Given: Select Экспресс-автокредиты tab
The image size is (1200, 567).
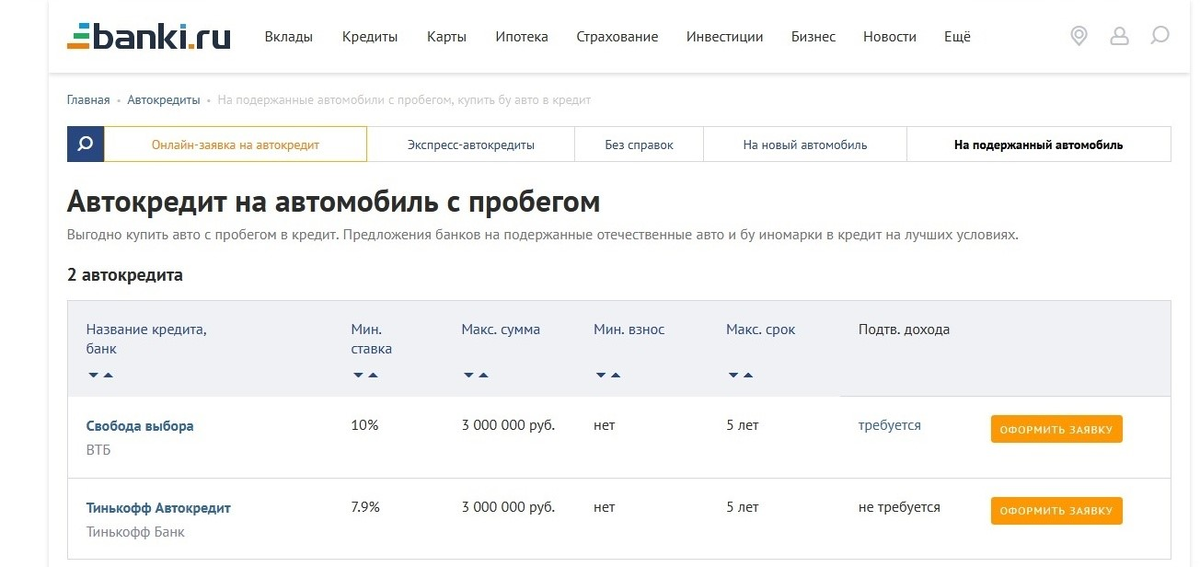Looking at the screenshot, I should click(471, 144).
